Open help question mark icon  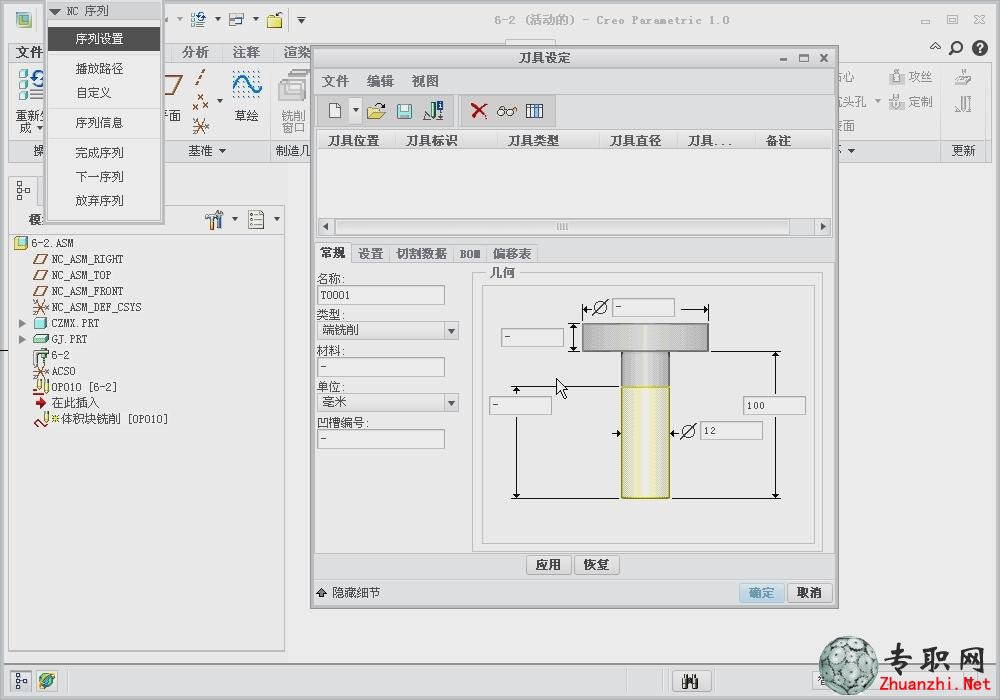click(x=980, y=48)
